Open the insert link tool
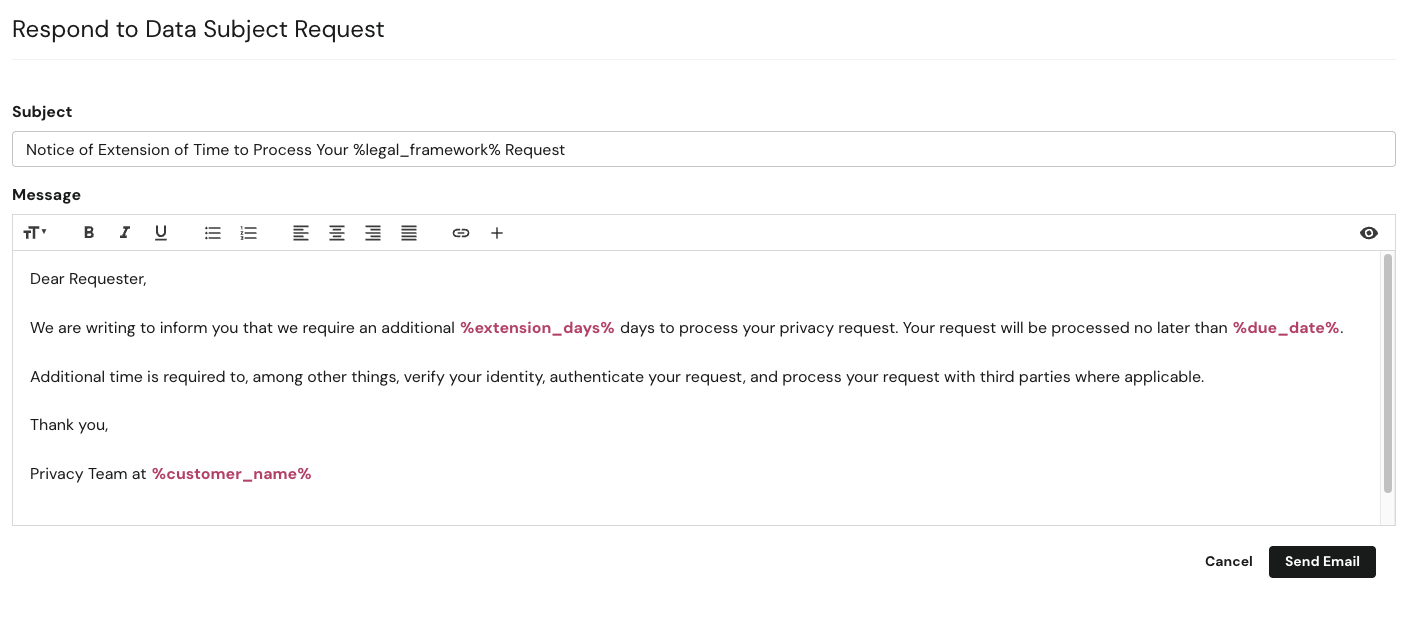Viewport: 1410px width, 619px height. [x=460, y=232]
